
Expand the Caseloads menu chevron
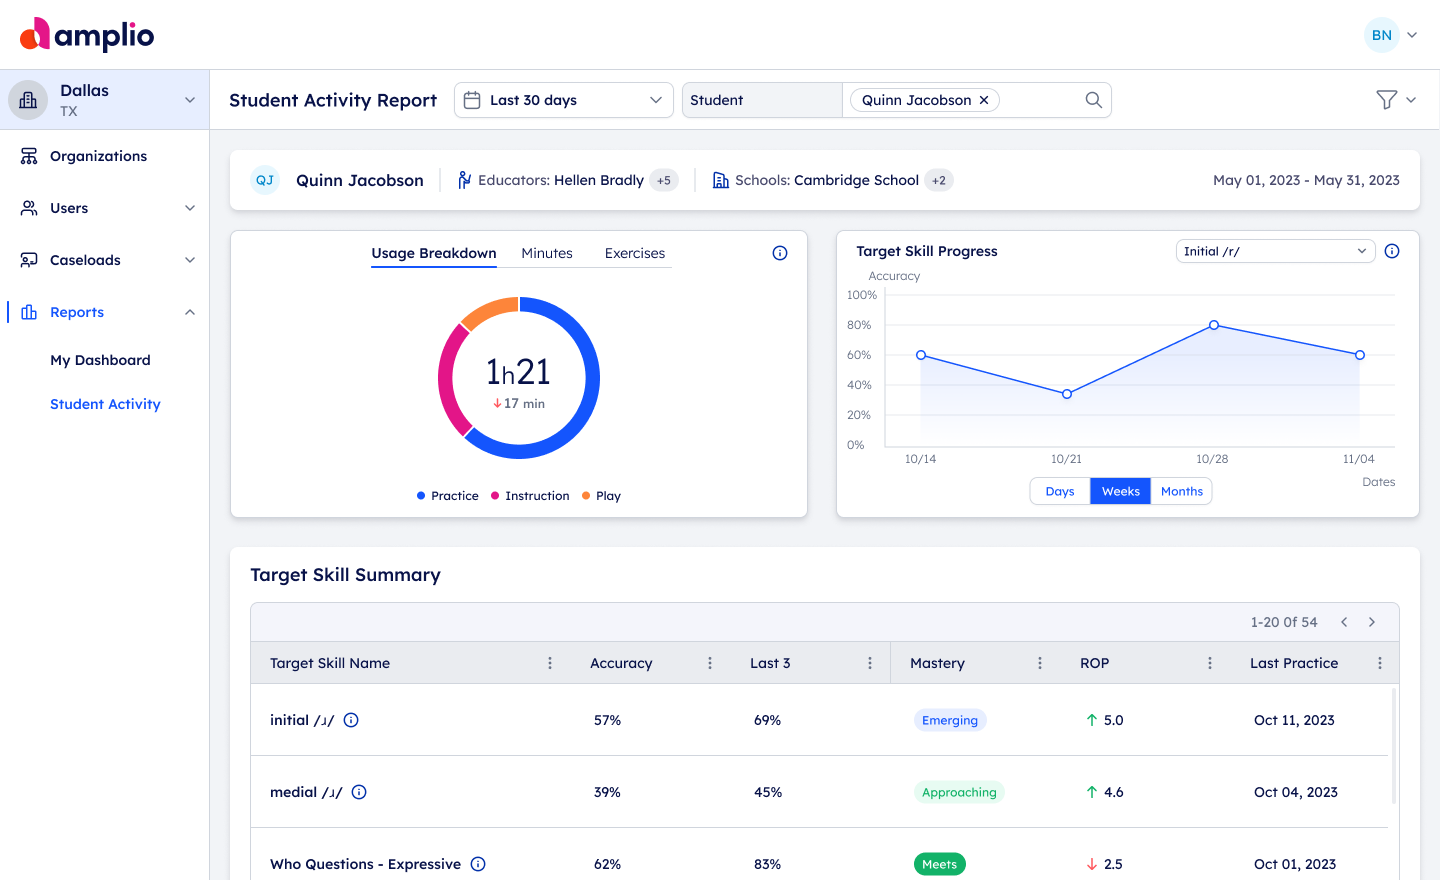click(x=190, y=260)
